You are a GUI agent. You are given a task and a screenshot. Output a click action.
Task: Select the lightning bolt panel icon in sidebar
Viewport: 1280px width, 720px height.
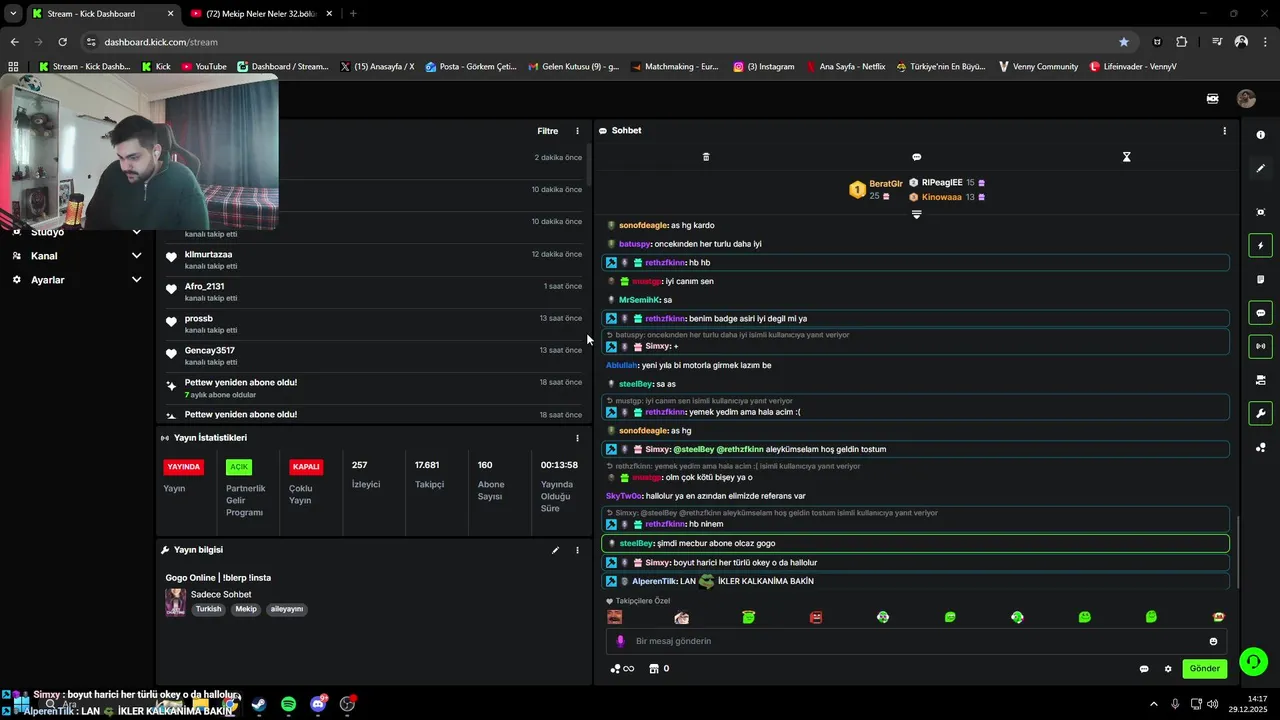click(x=1260, y=246)
